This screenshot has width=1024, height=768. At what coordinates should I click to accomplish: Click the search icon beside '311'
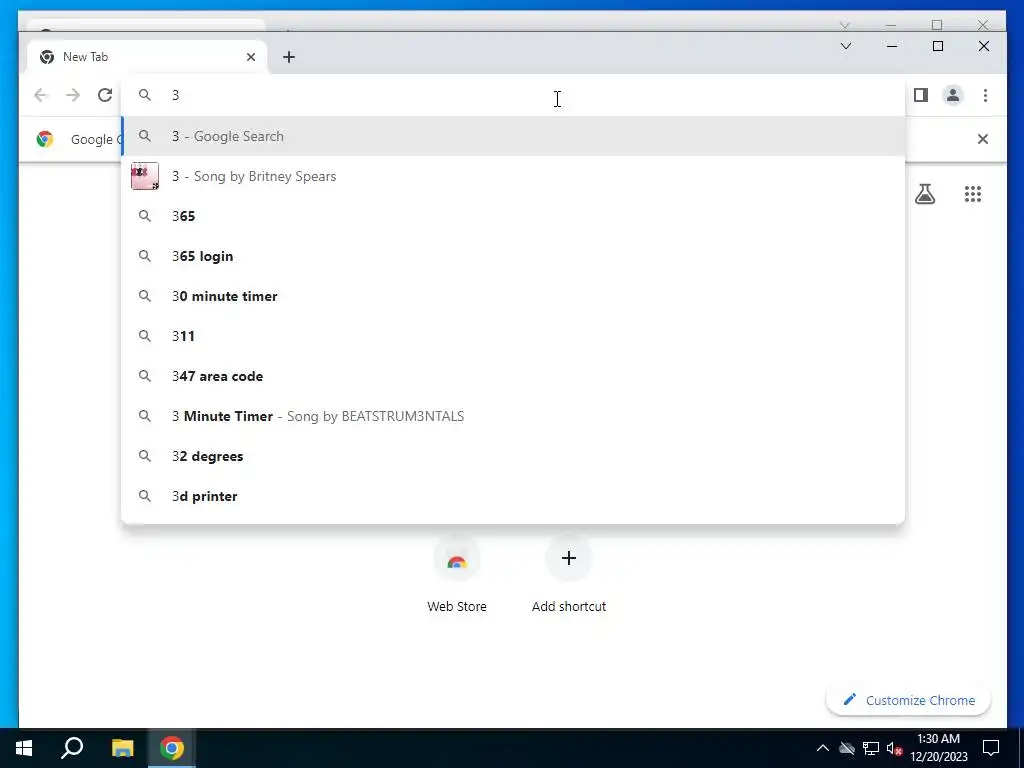pos(145,336)
